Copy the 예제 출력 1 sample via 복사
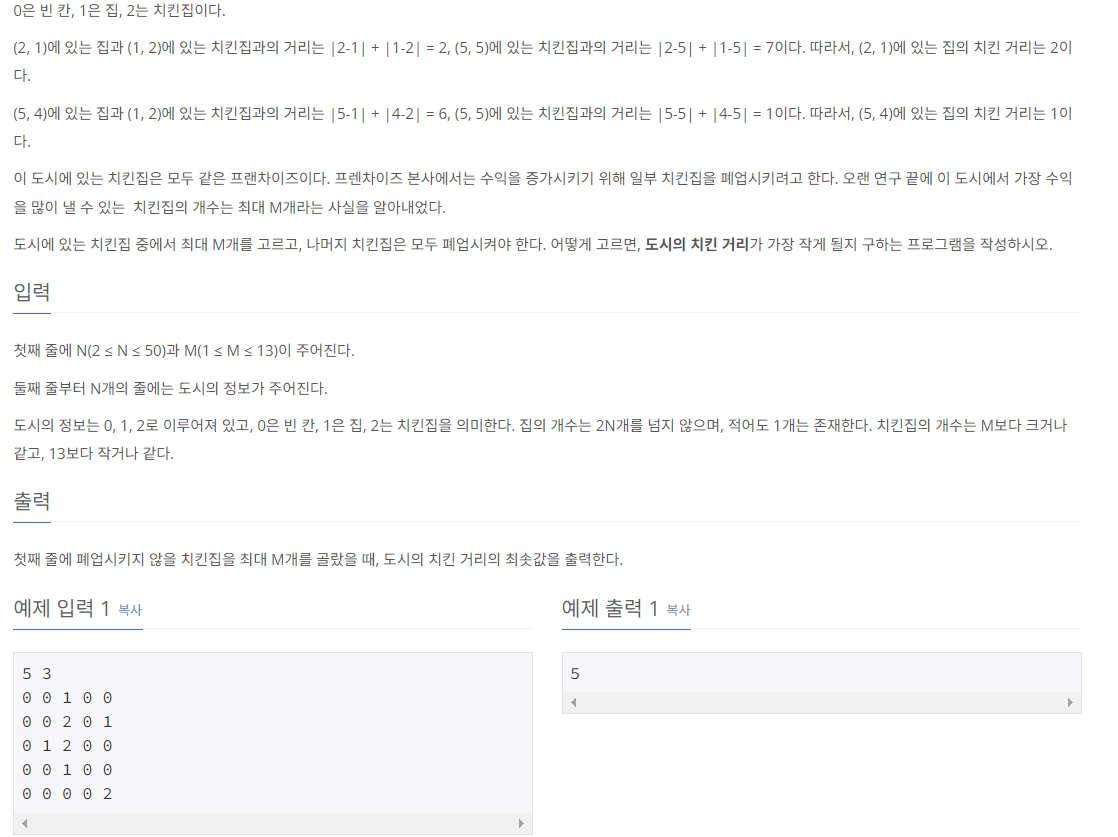This screenshot has width=1118, height=837. [678, 610]
